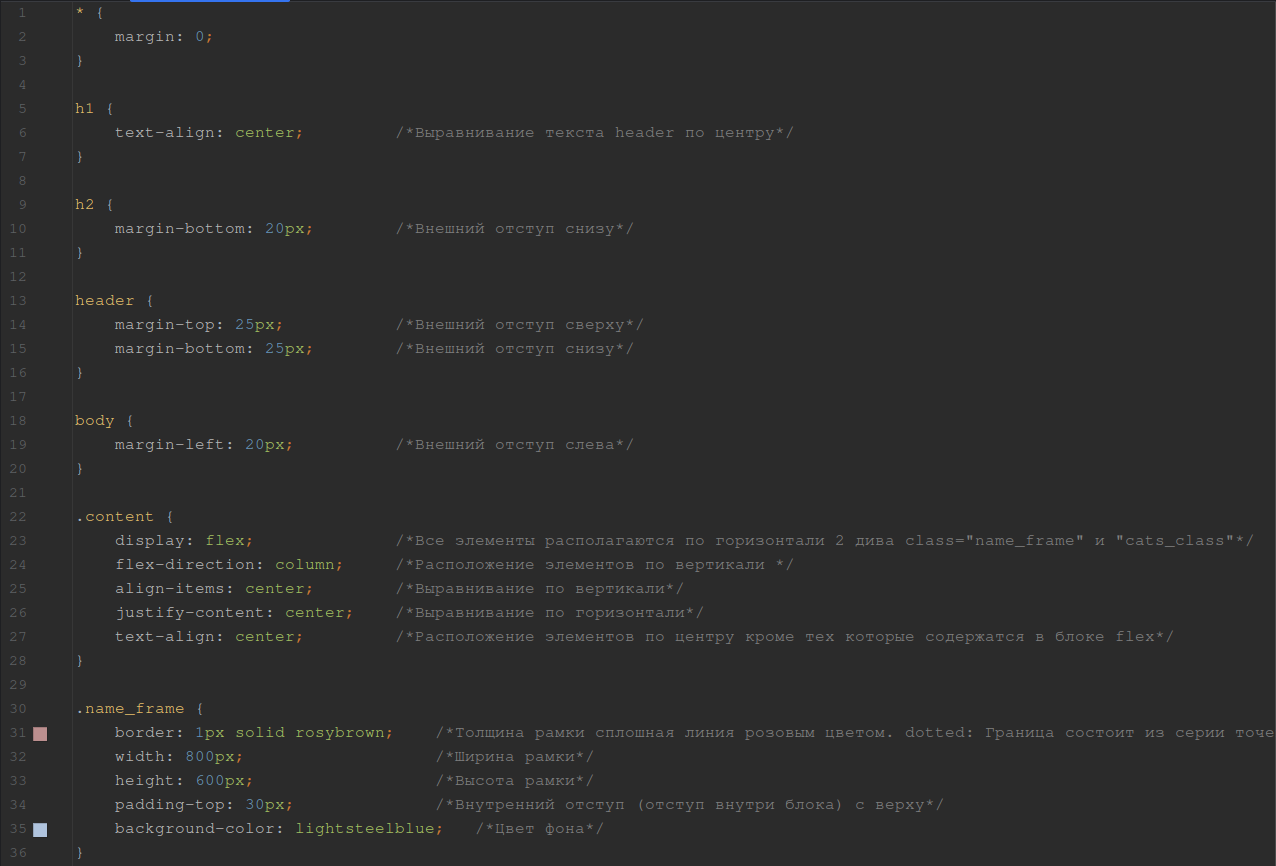Viewport: 1276px width, 866px height.
Task: Click the h2 selector
Action: click(84, 205)
